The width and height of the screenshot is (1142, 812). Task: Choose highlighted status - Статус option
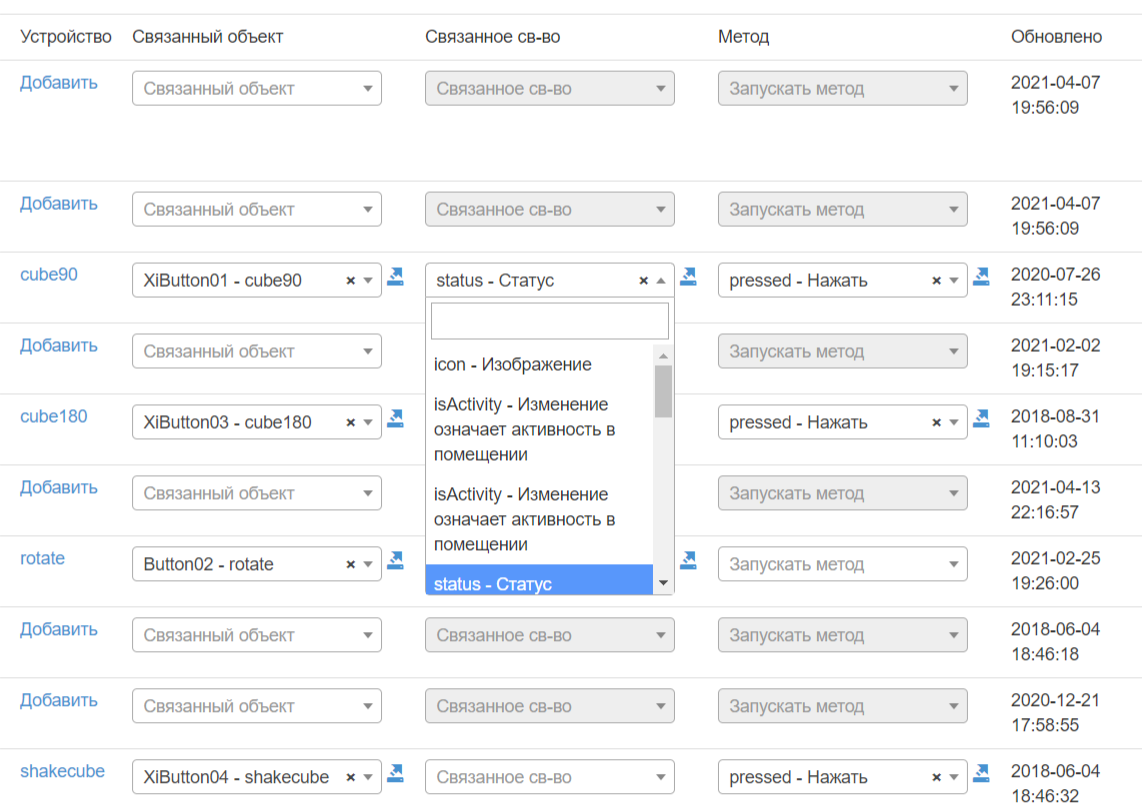[x=538, y=583]
